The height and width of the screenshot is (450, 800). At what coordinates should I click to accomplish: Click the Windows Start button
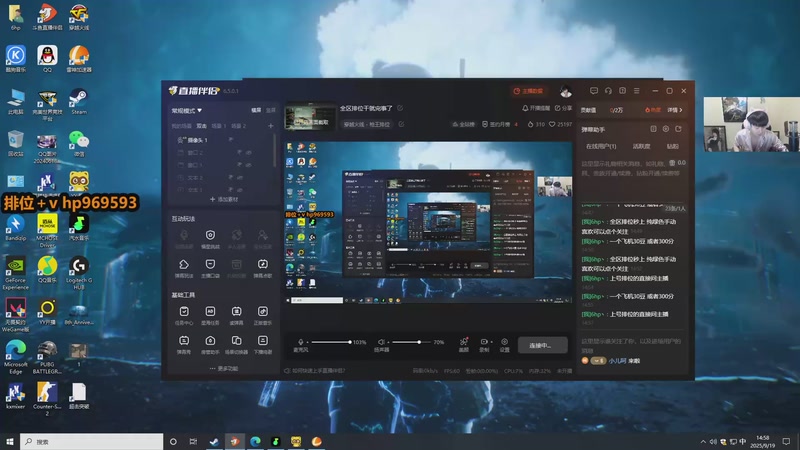(9, 441)
